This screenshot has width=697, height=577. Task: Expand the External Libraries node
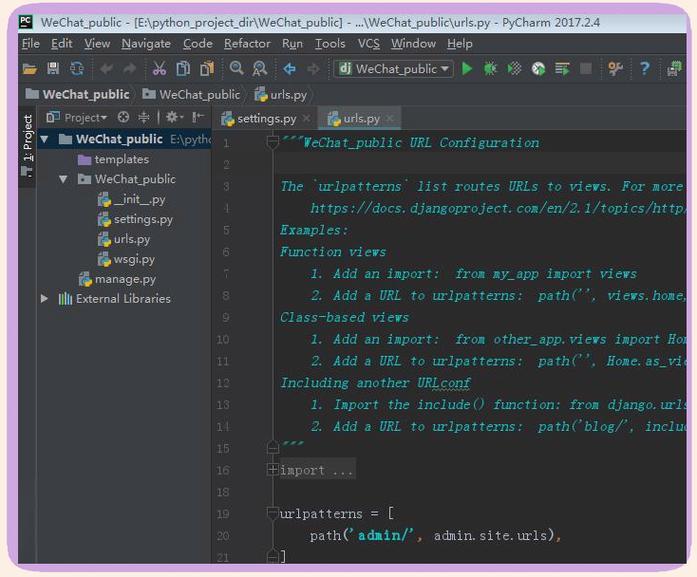pos(44,299)
